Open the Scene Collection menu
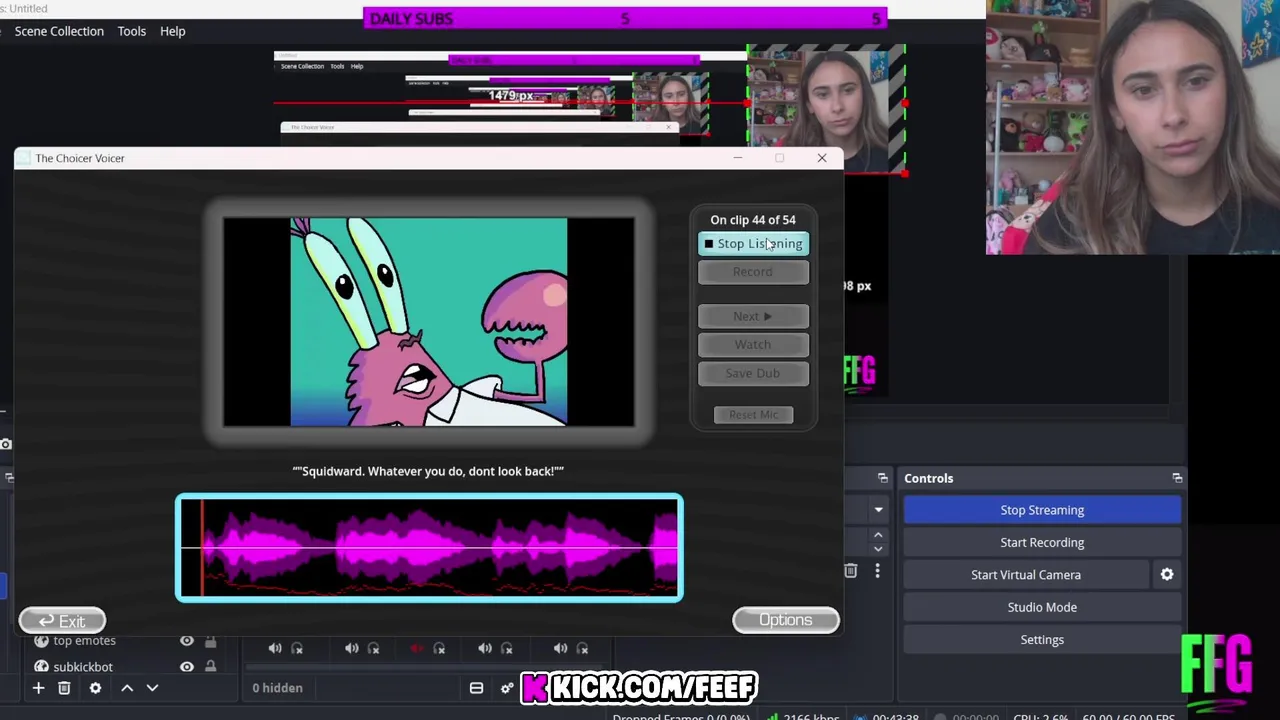Screen dimensions: 1280x720 59,31
